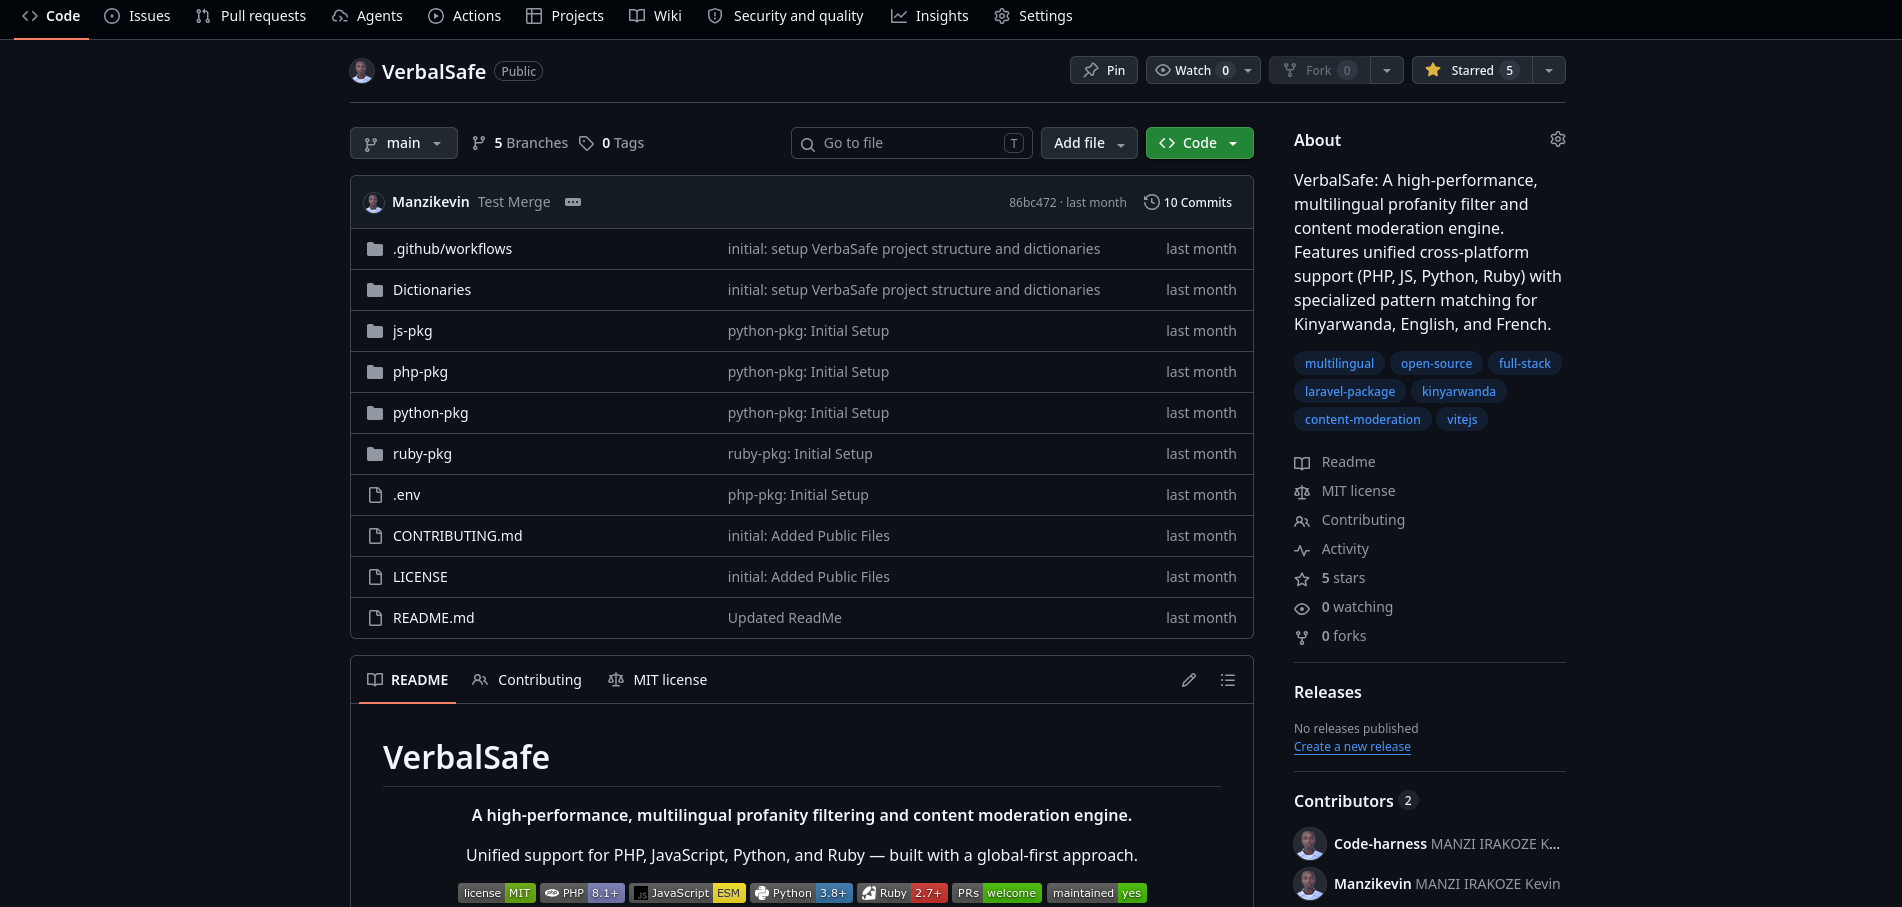The width and height of the screenshot is (1902, 907).
Task: Focus the Go to file search field
Action: click(x=911, y=143)
